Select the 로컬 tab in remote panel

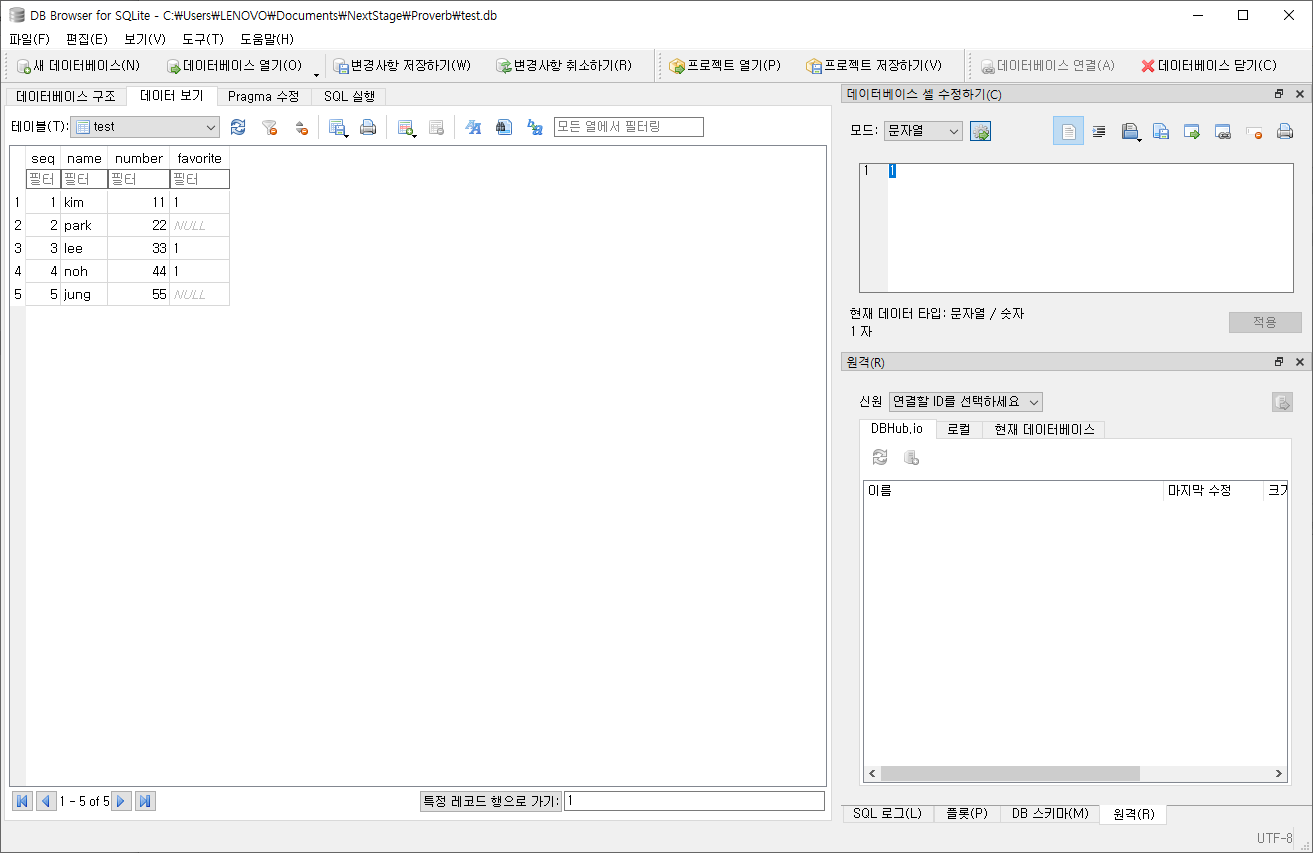point(959,429)
